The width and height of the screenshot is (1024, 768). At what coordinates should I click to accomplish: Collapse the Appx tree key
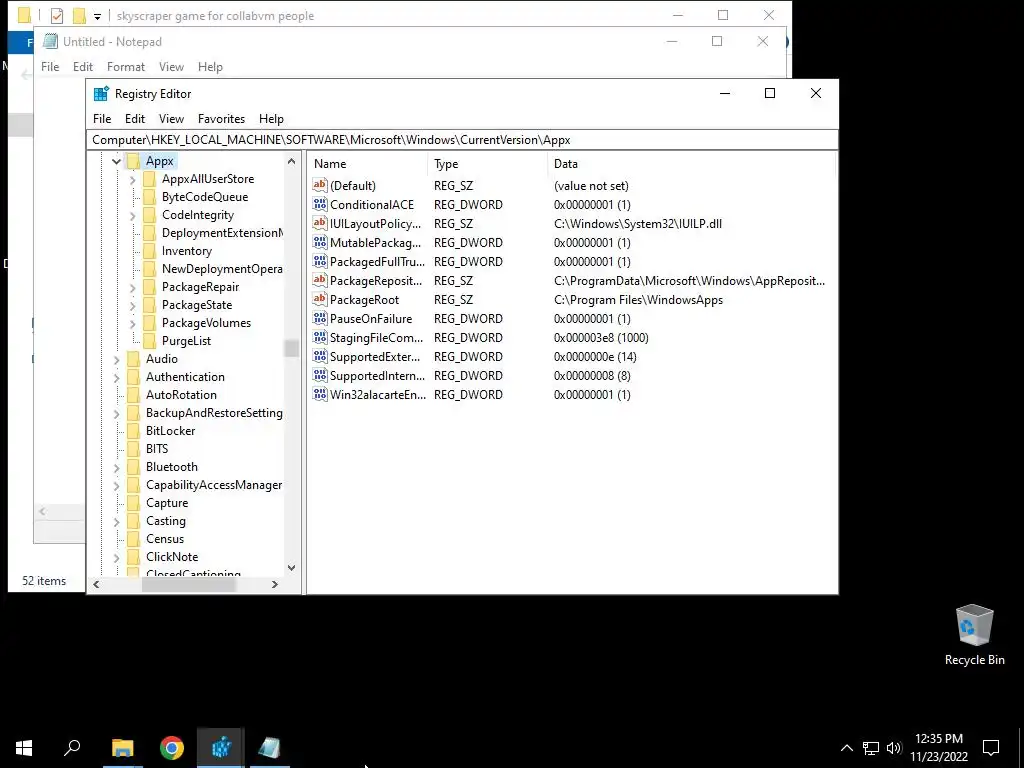click(116, 161)
